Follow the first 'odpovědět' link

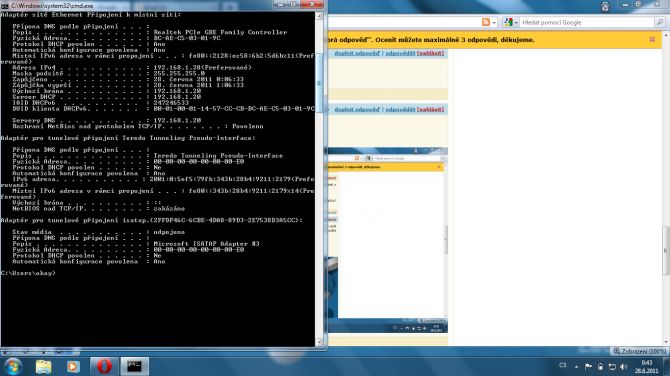point(400,53)
